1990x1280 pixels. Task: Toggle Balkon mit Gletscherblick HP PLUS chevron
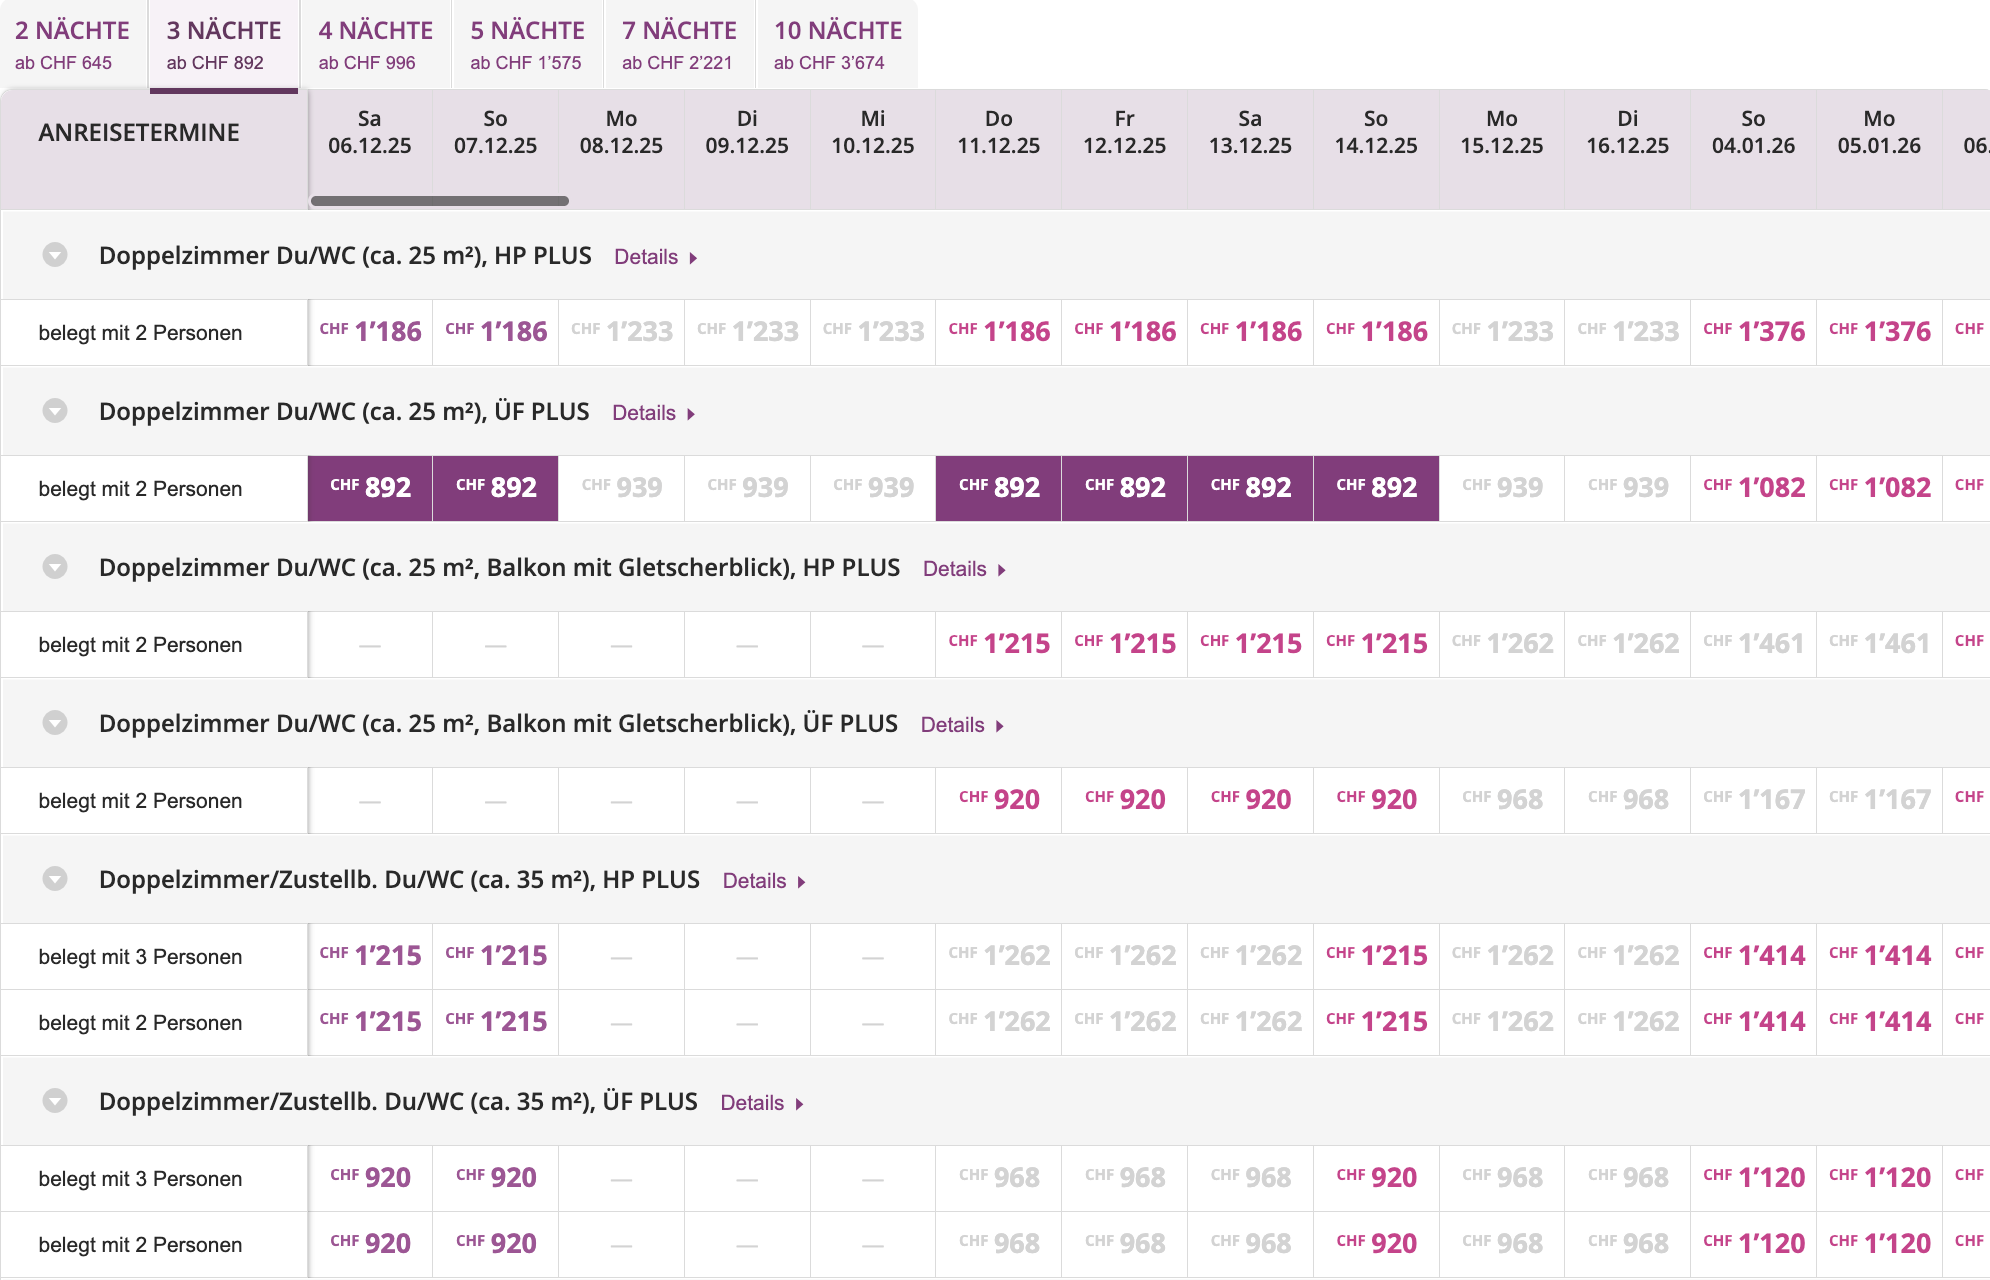pos(55,567)
